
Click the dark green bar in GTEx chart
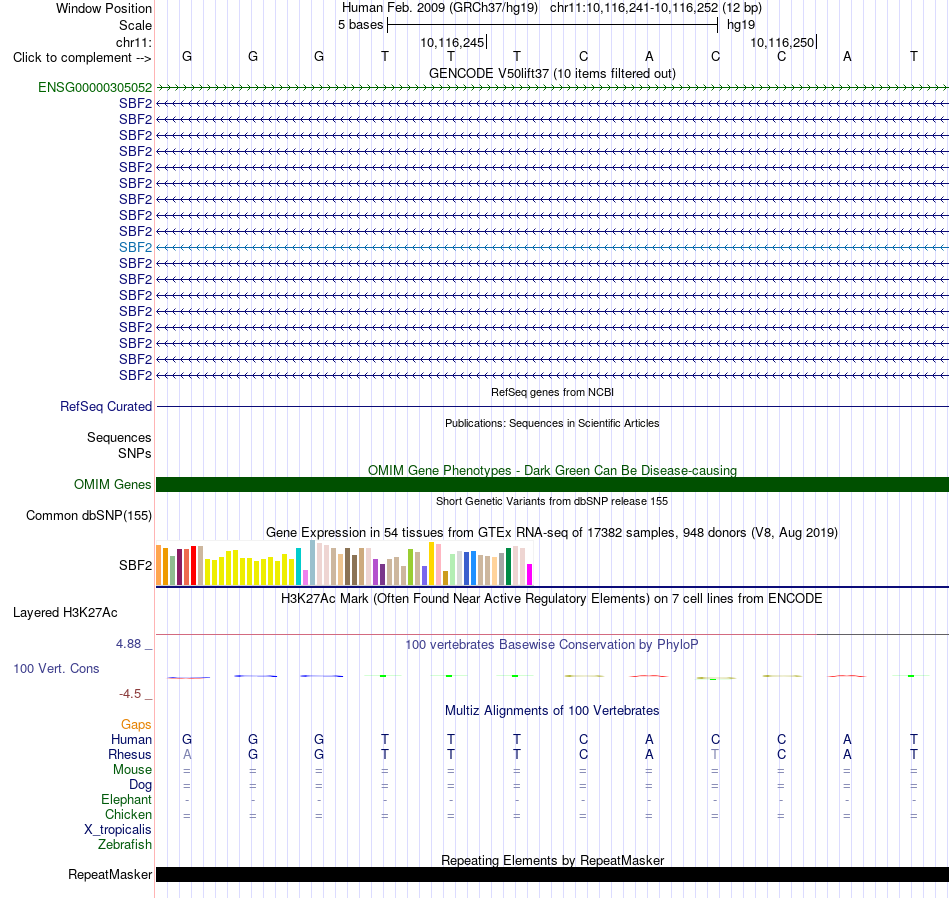coord(508,567)
